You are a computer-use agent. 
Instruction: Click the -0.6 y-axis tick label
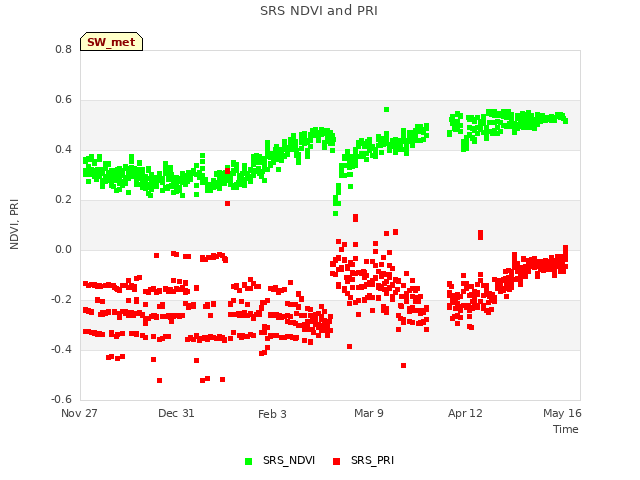tap(61, 399)
